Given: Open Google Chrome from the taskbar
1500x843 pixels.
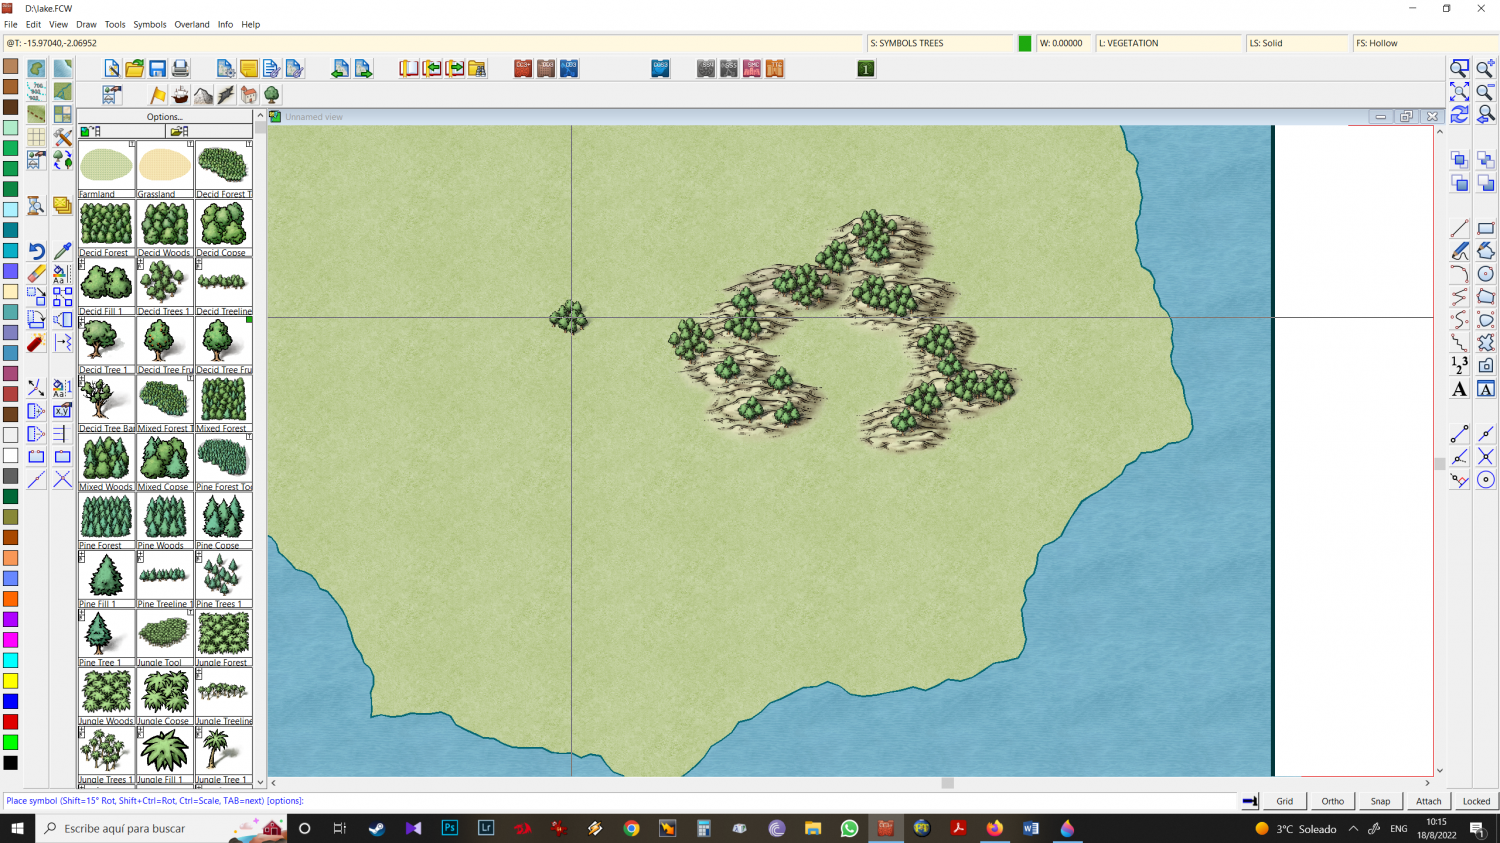Looking at the screenshot, I should 631,828.
